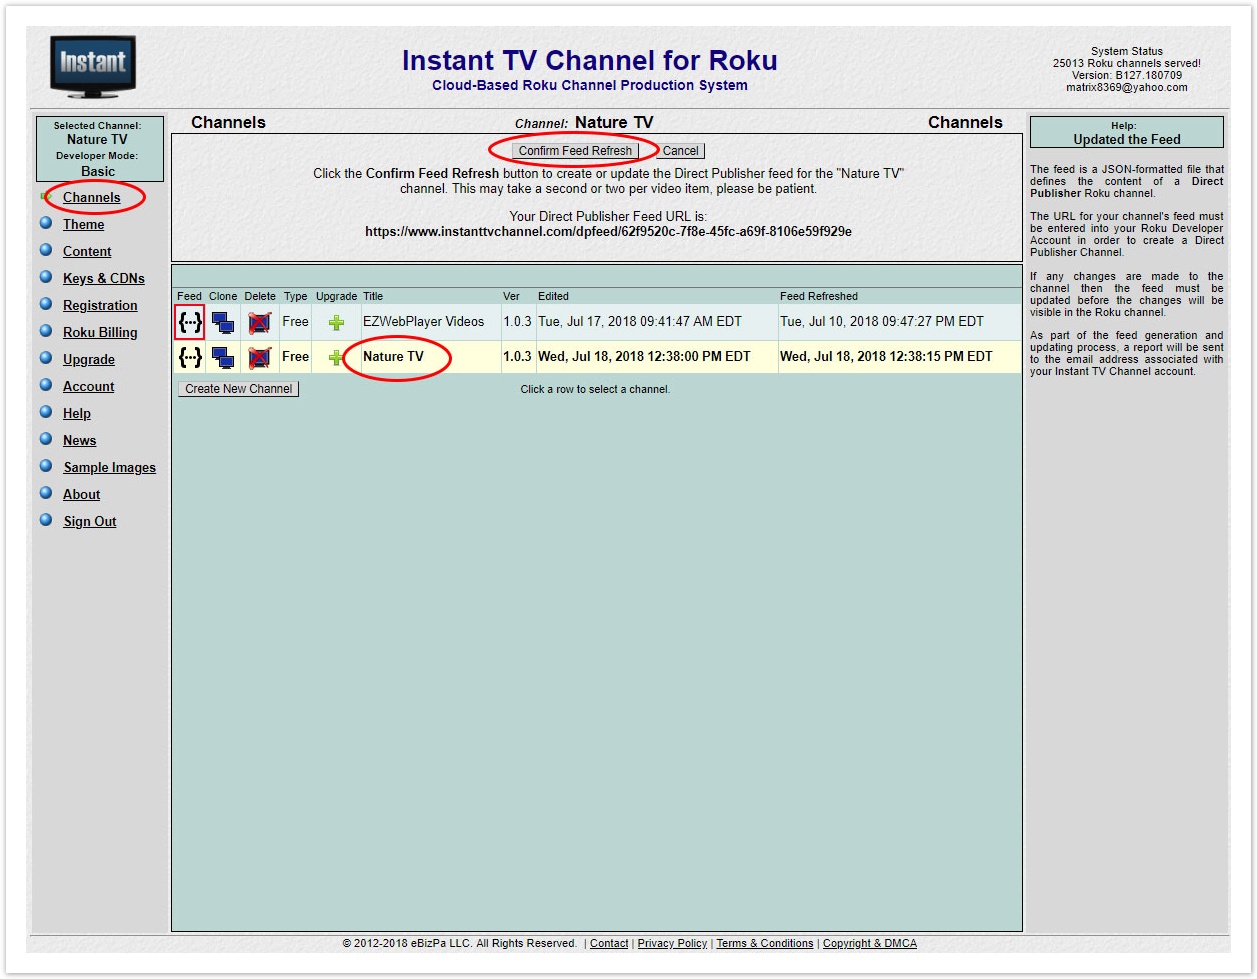Click the Instant TV logo
This screenshot has width=1257, height=979.
point(93,67)
